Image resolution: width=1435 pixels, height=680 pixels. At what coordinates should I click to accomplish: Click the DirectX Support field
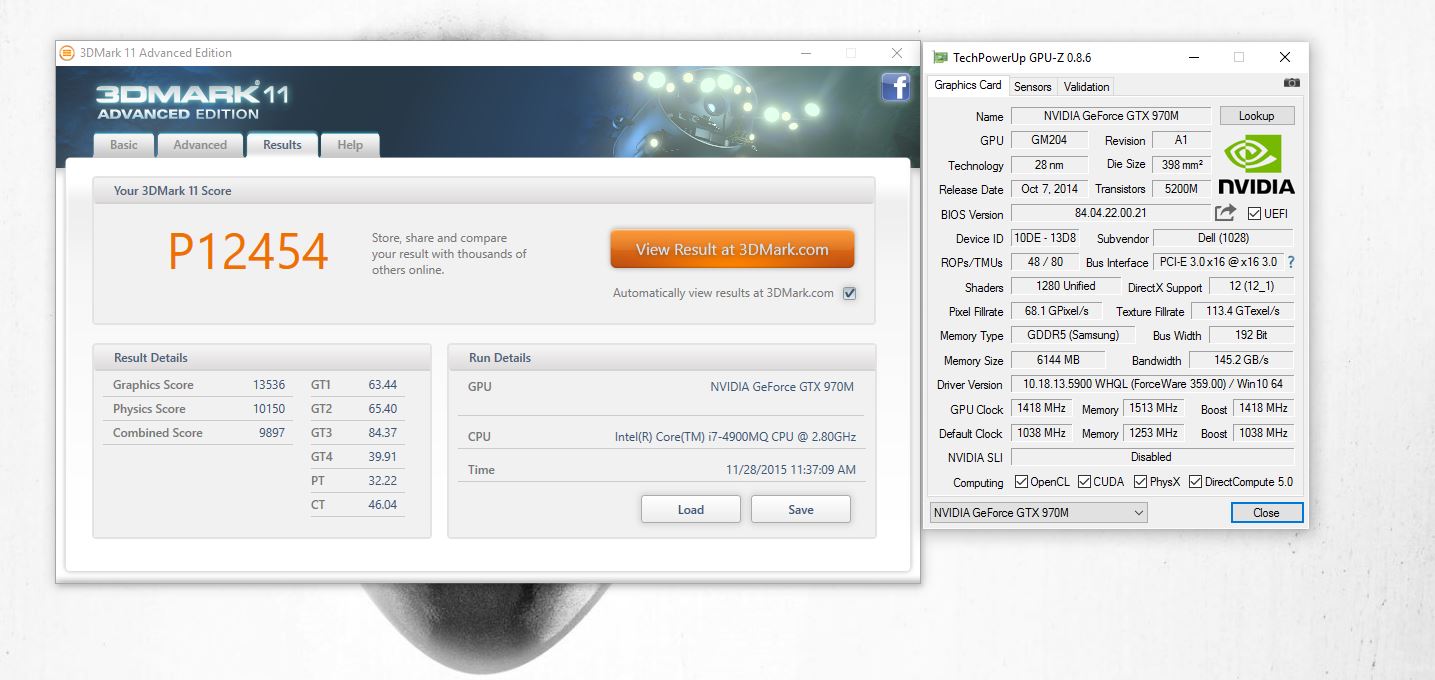click(1252, 286)
